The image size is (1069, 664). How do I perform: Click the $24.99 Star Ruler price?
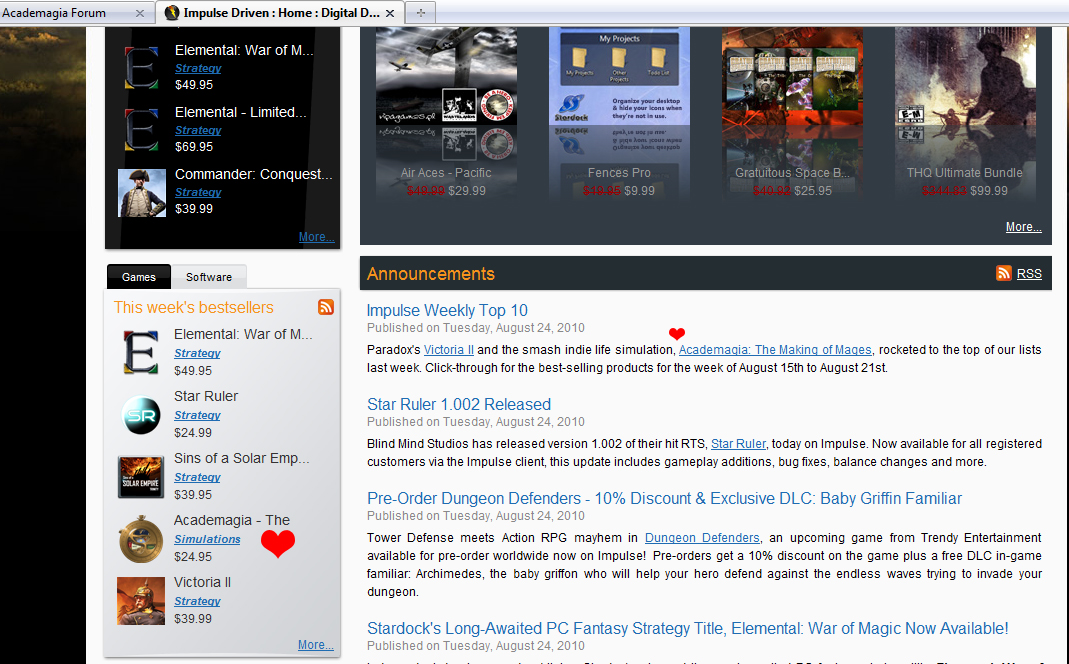193,432
